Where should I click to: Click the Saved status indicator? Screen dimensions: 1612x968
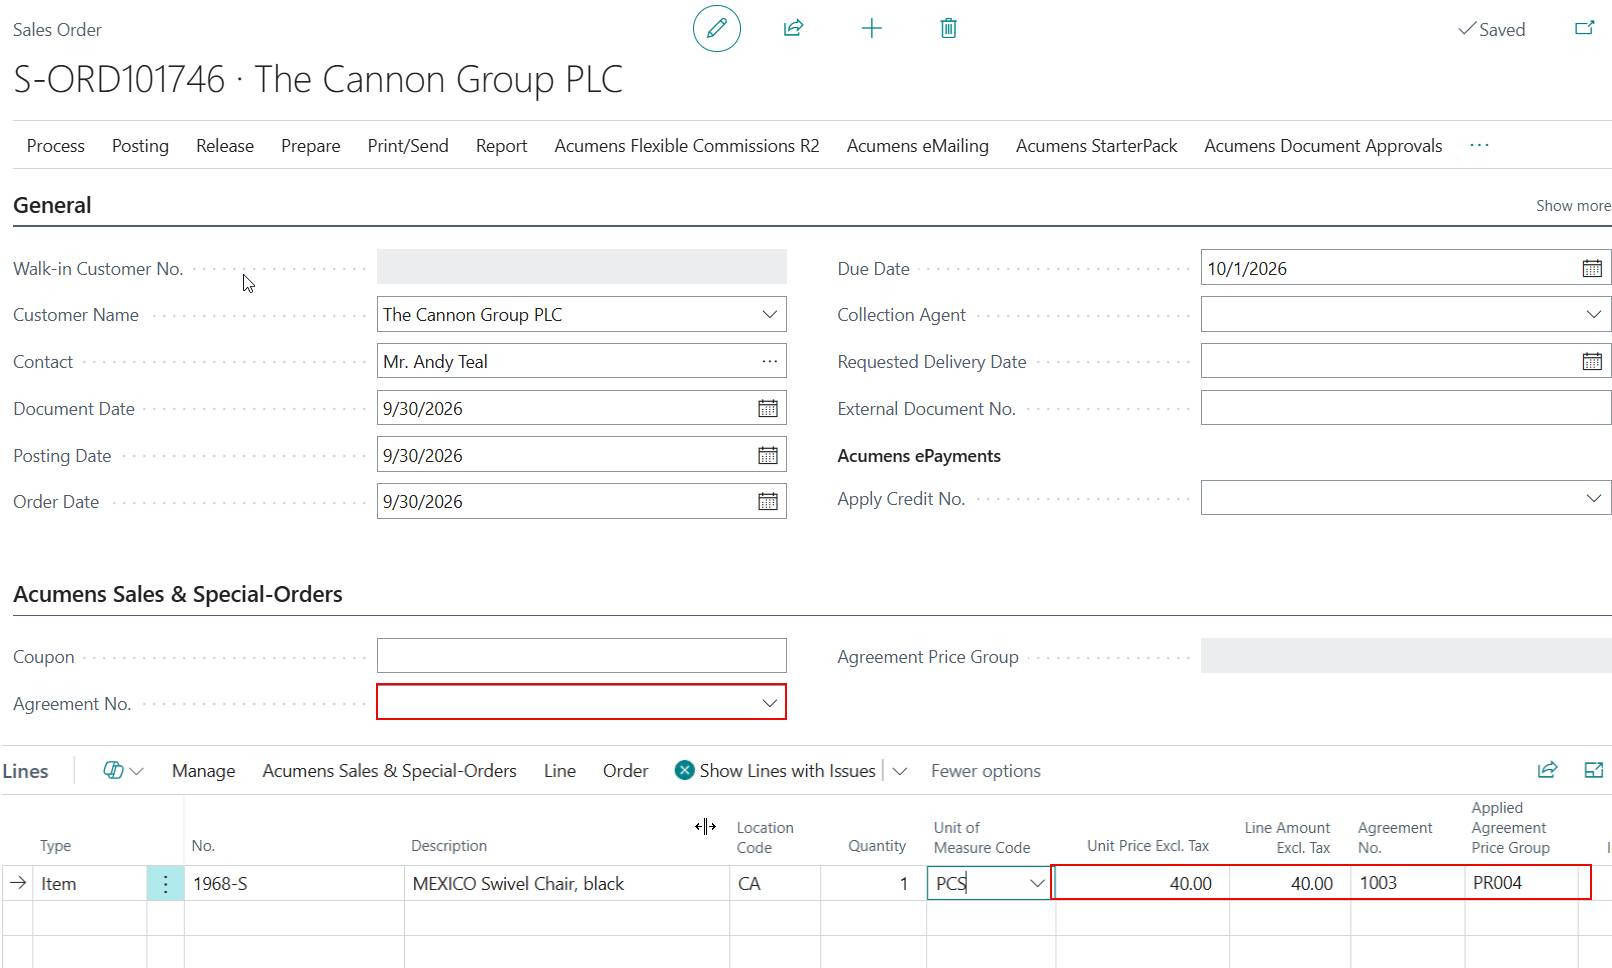coord(1491,29)
